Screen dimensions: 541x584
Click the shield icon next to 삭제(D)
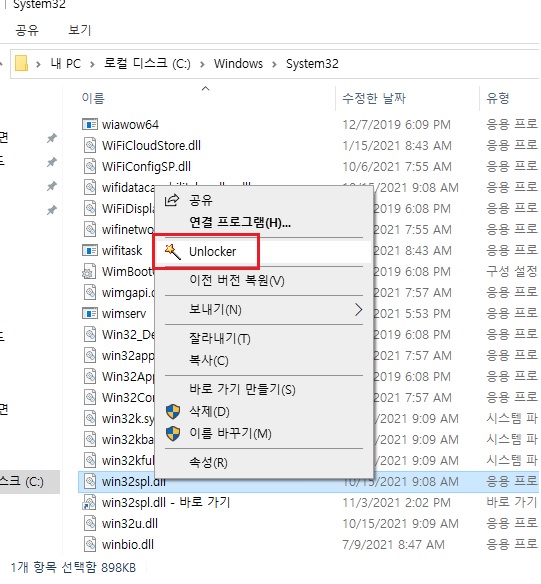pyautogui.click(x=173, y=412)
